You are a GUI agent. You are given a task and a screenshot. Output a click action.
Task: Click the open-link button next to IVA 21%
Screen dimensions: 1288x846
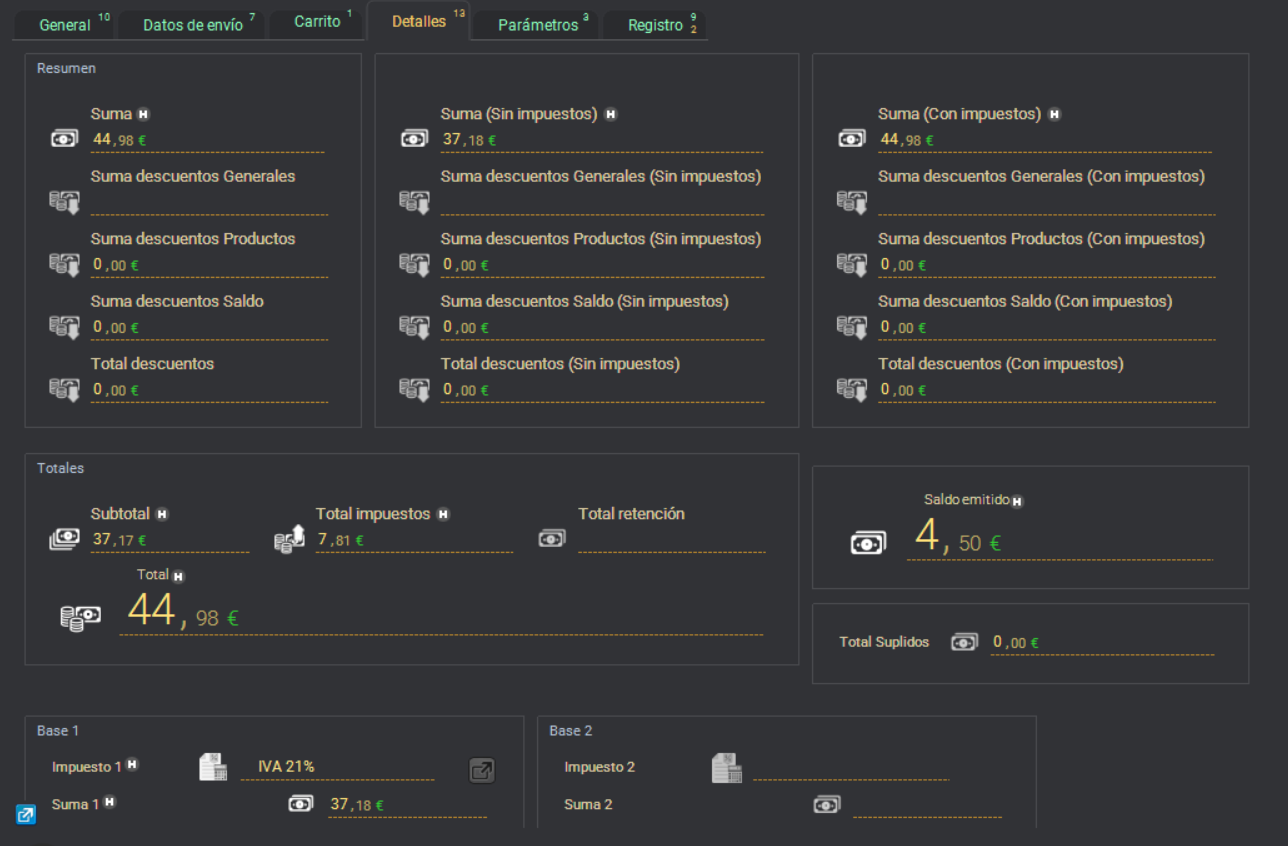pos(482,770)
